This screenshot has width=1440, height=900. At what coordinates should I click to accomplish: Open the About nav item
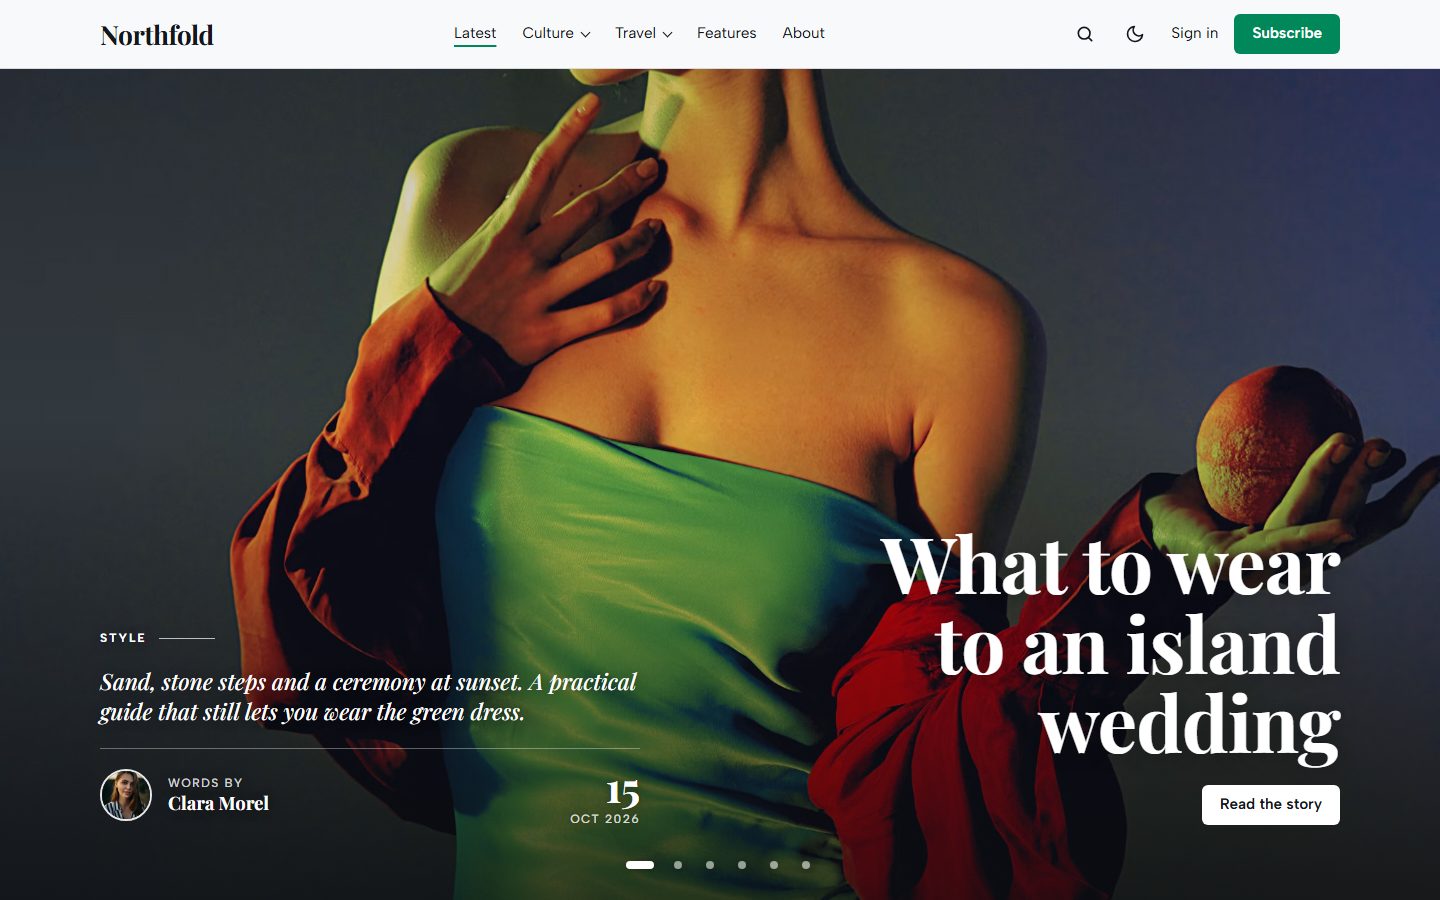pyautogui.click(x=804, y=33)
